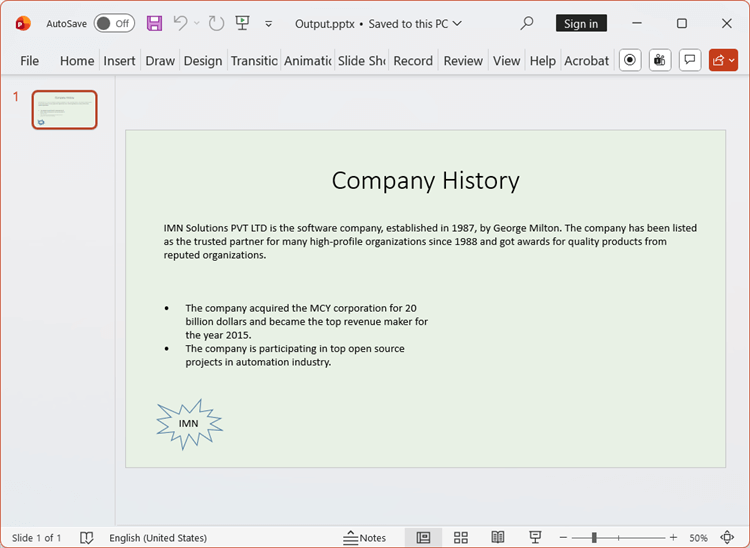Open the Comments pane icon
Image resolution: width=750 pixels, height=548 pixels.
[690, 60]
